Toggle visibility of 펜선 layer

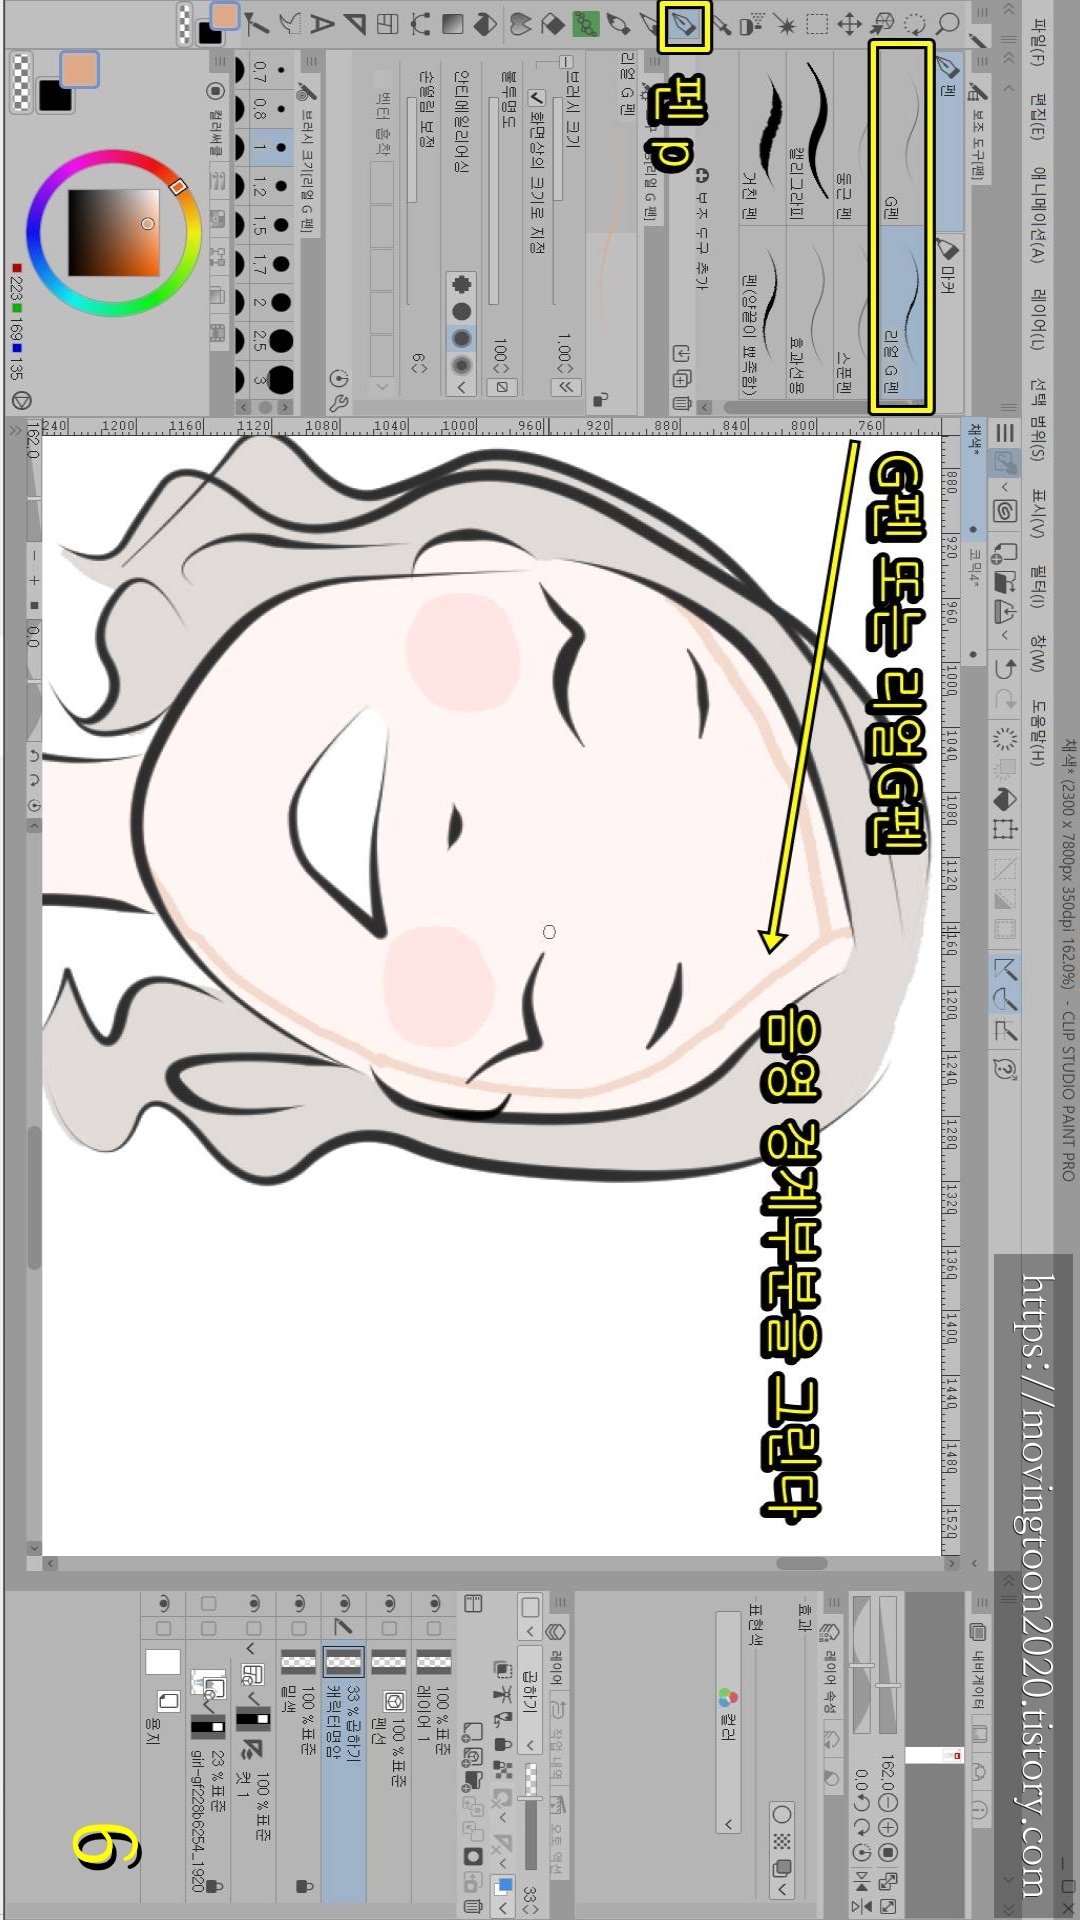[389, 1603]
